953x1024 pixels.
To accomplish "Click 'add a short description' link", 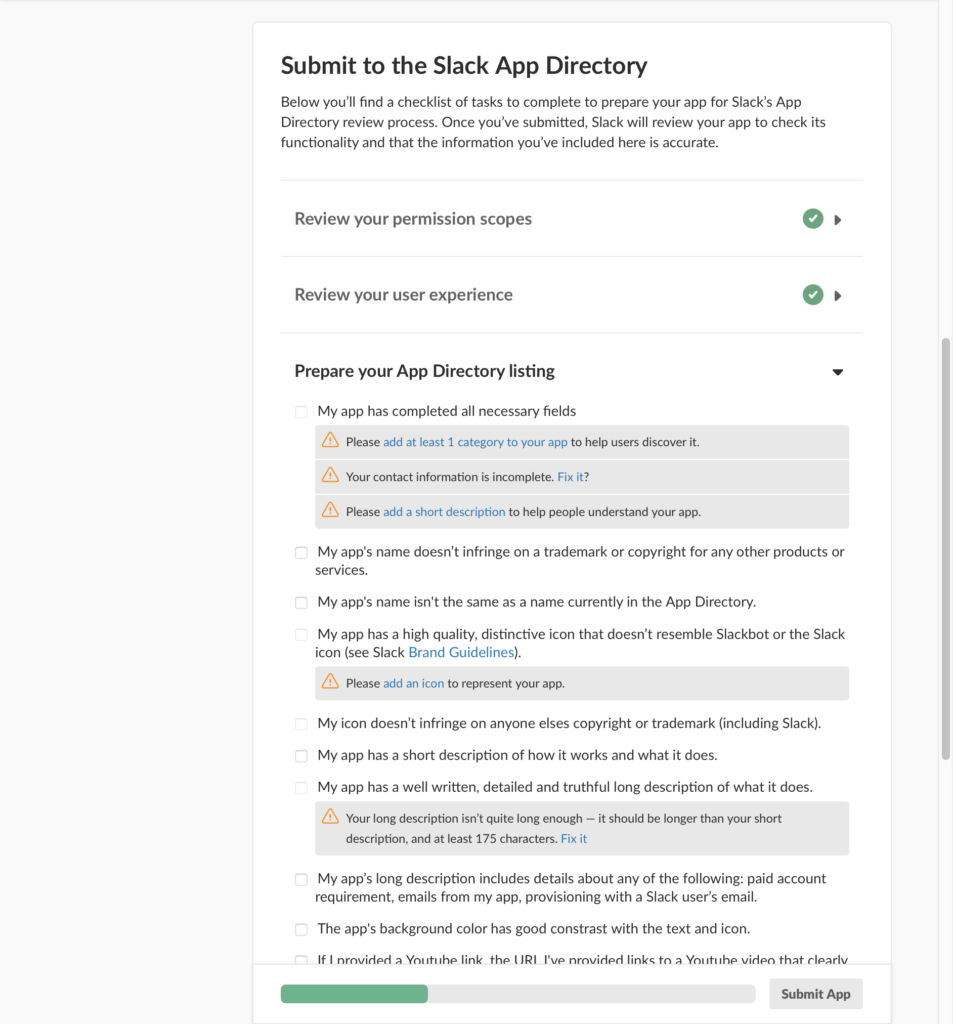I will (444, 512).
